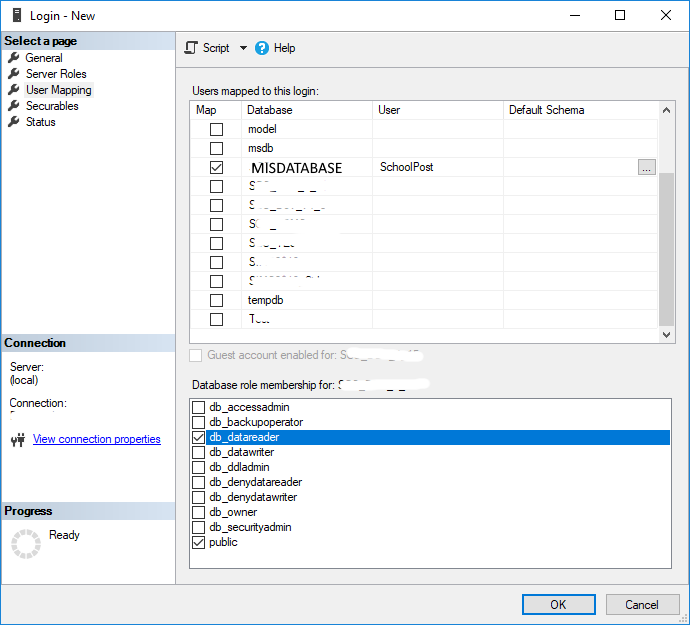Click Cancel to dismiss the dialog
690x625 pixels.
coord(642,604)
